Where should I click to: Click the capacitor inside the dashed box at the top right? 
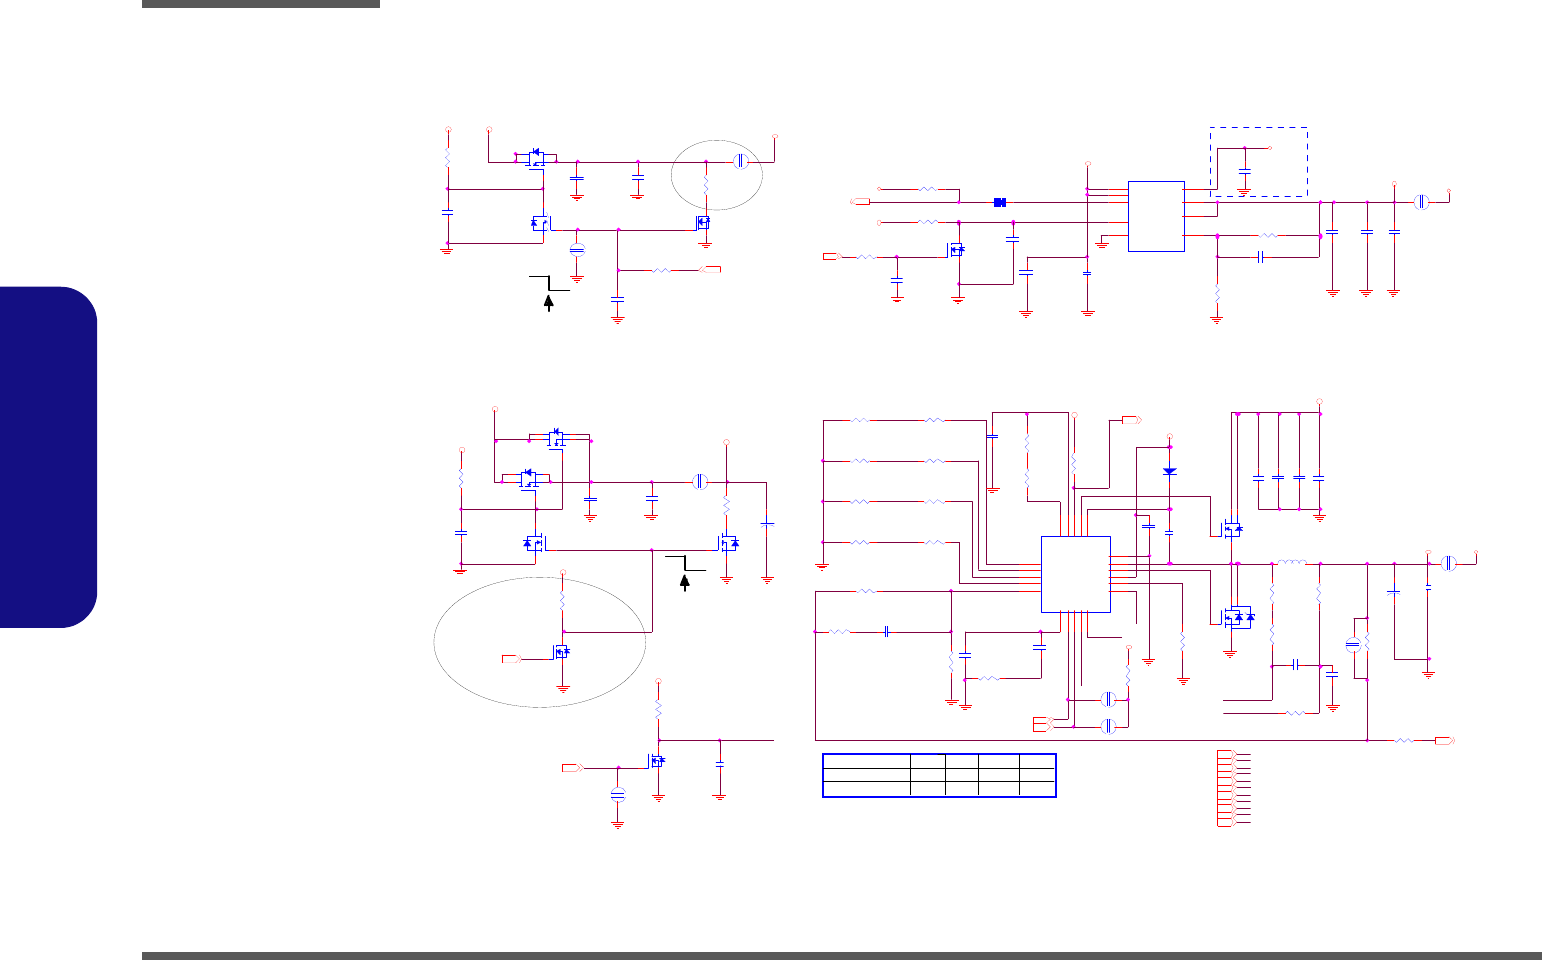(1244, 173)
